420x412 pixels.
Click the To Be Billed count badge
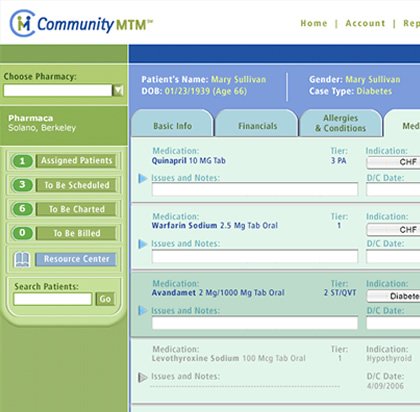tap(22, 233)
